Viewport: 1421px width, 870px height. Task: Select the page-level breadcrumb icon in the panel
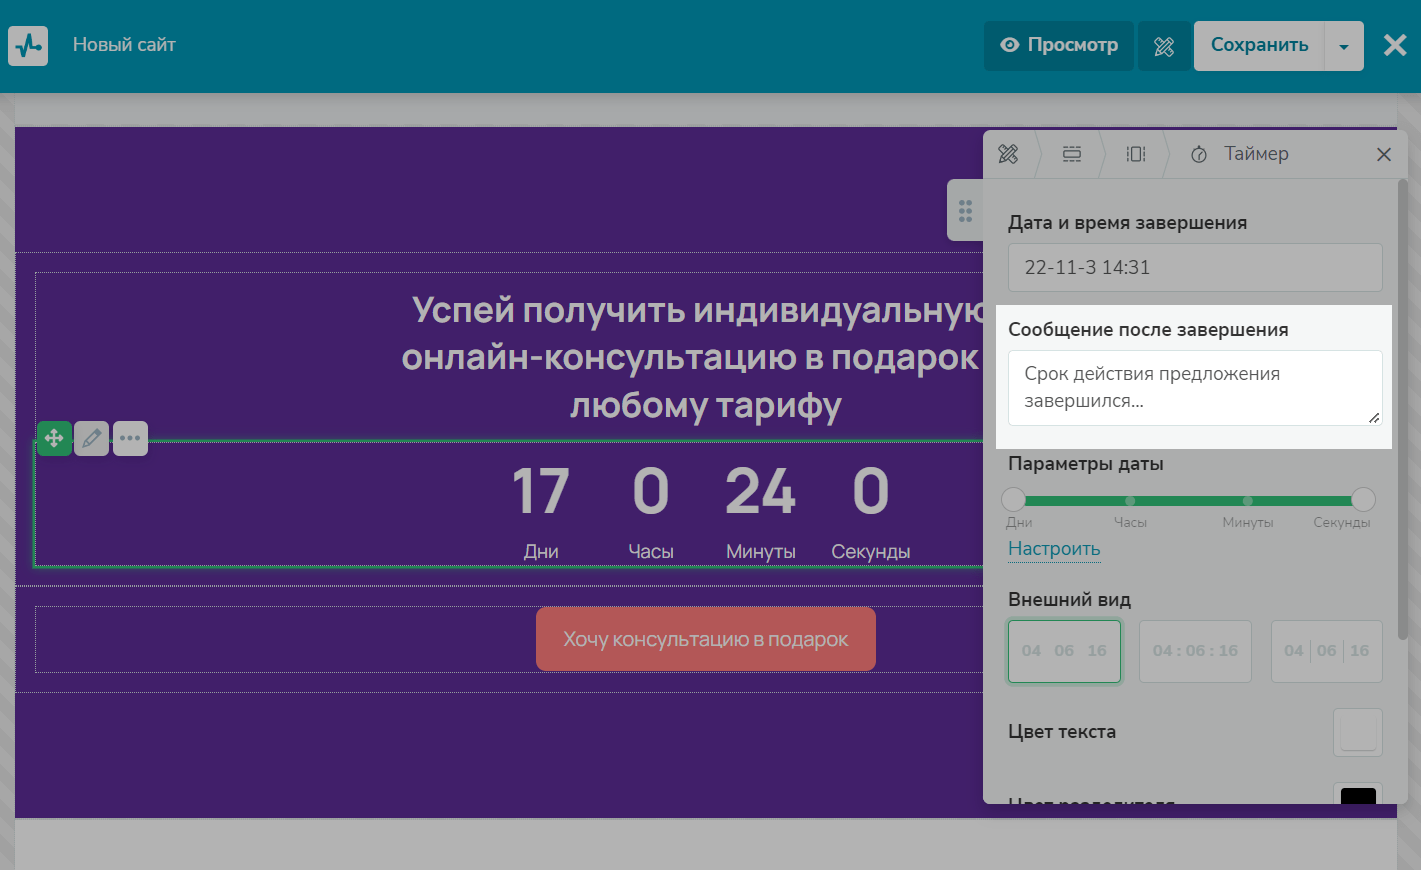point(1008,154)
